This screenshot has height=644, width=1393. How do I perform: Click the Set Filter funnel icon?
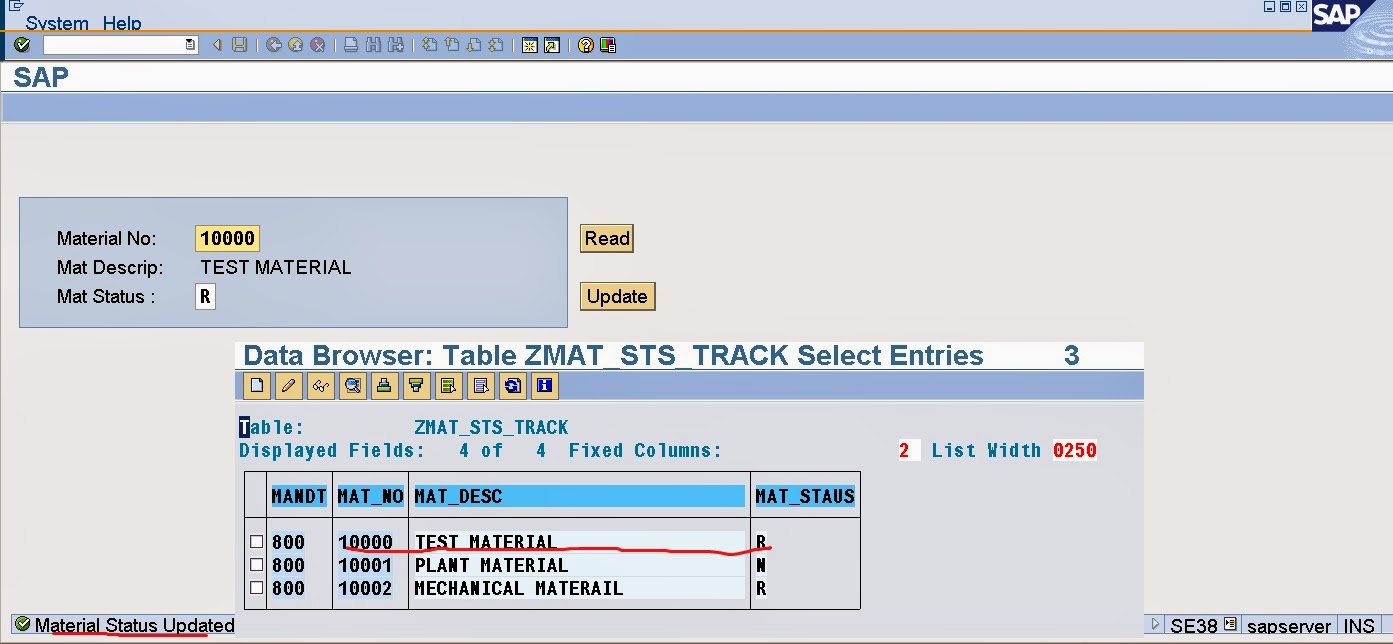tap(416, 385)
